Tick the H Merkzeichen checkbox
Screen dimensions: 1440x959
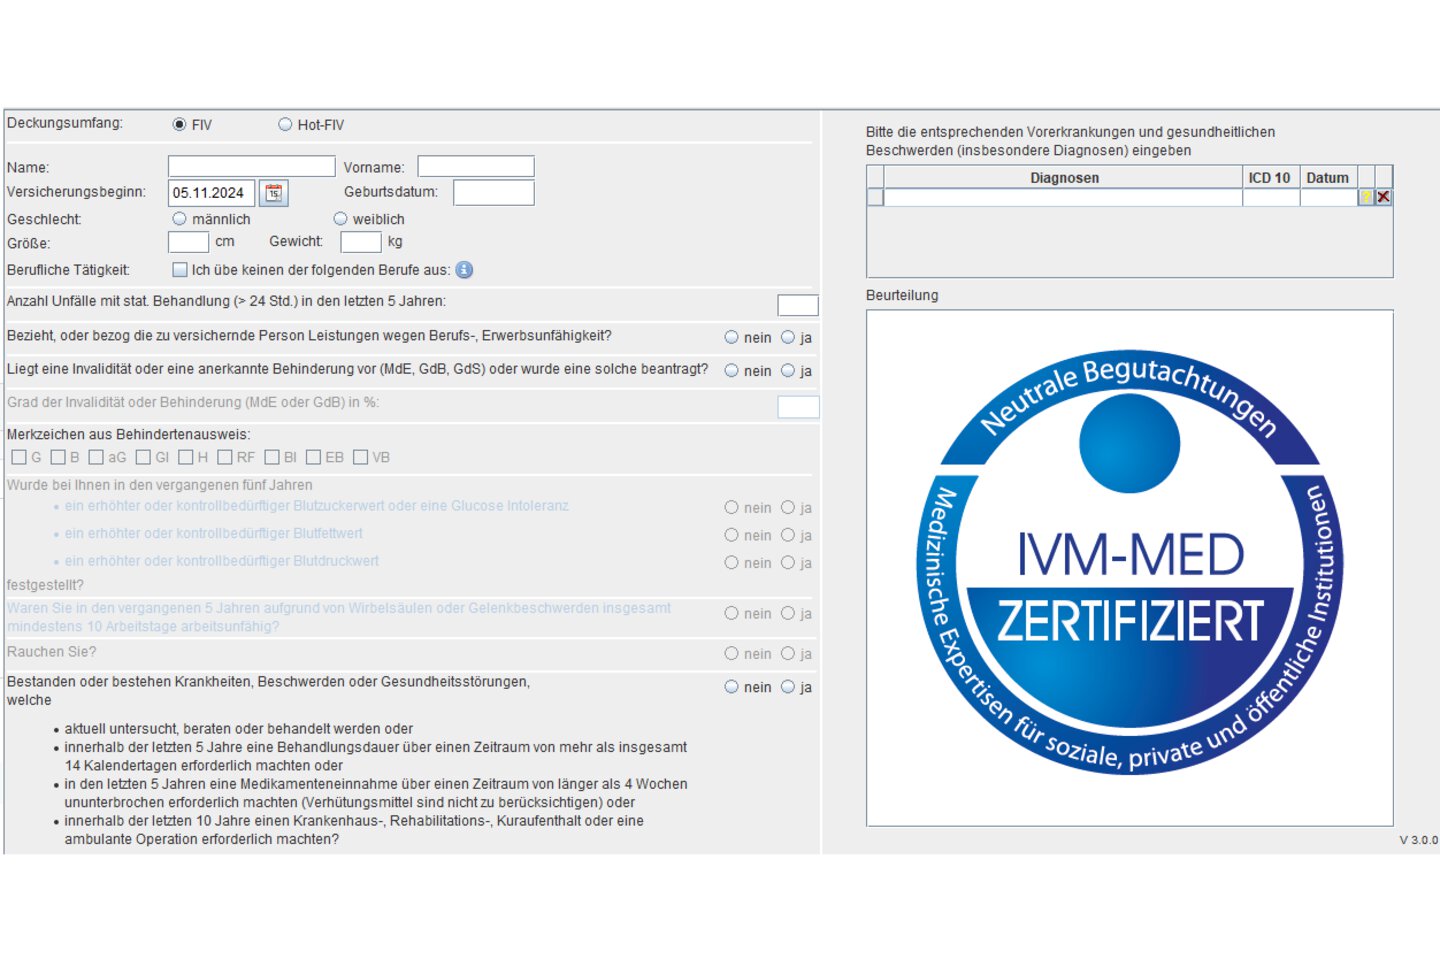(186, 458)
